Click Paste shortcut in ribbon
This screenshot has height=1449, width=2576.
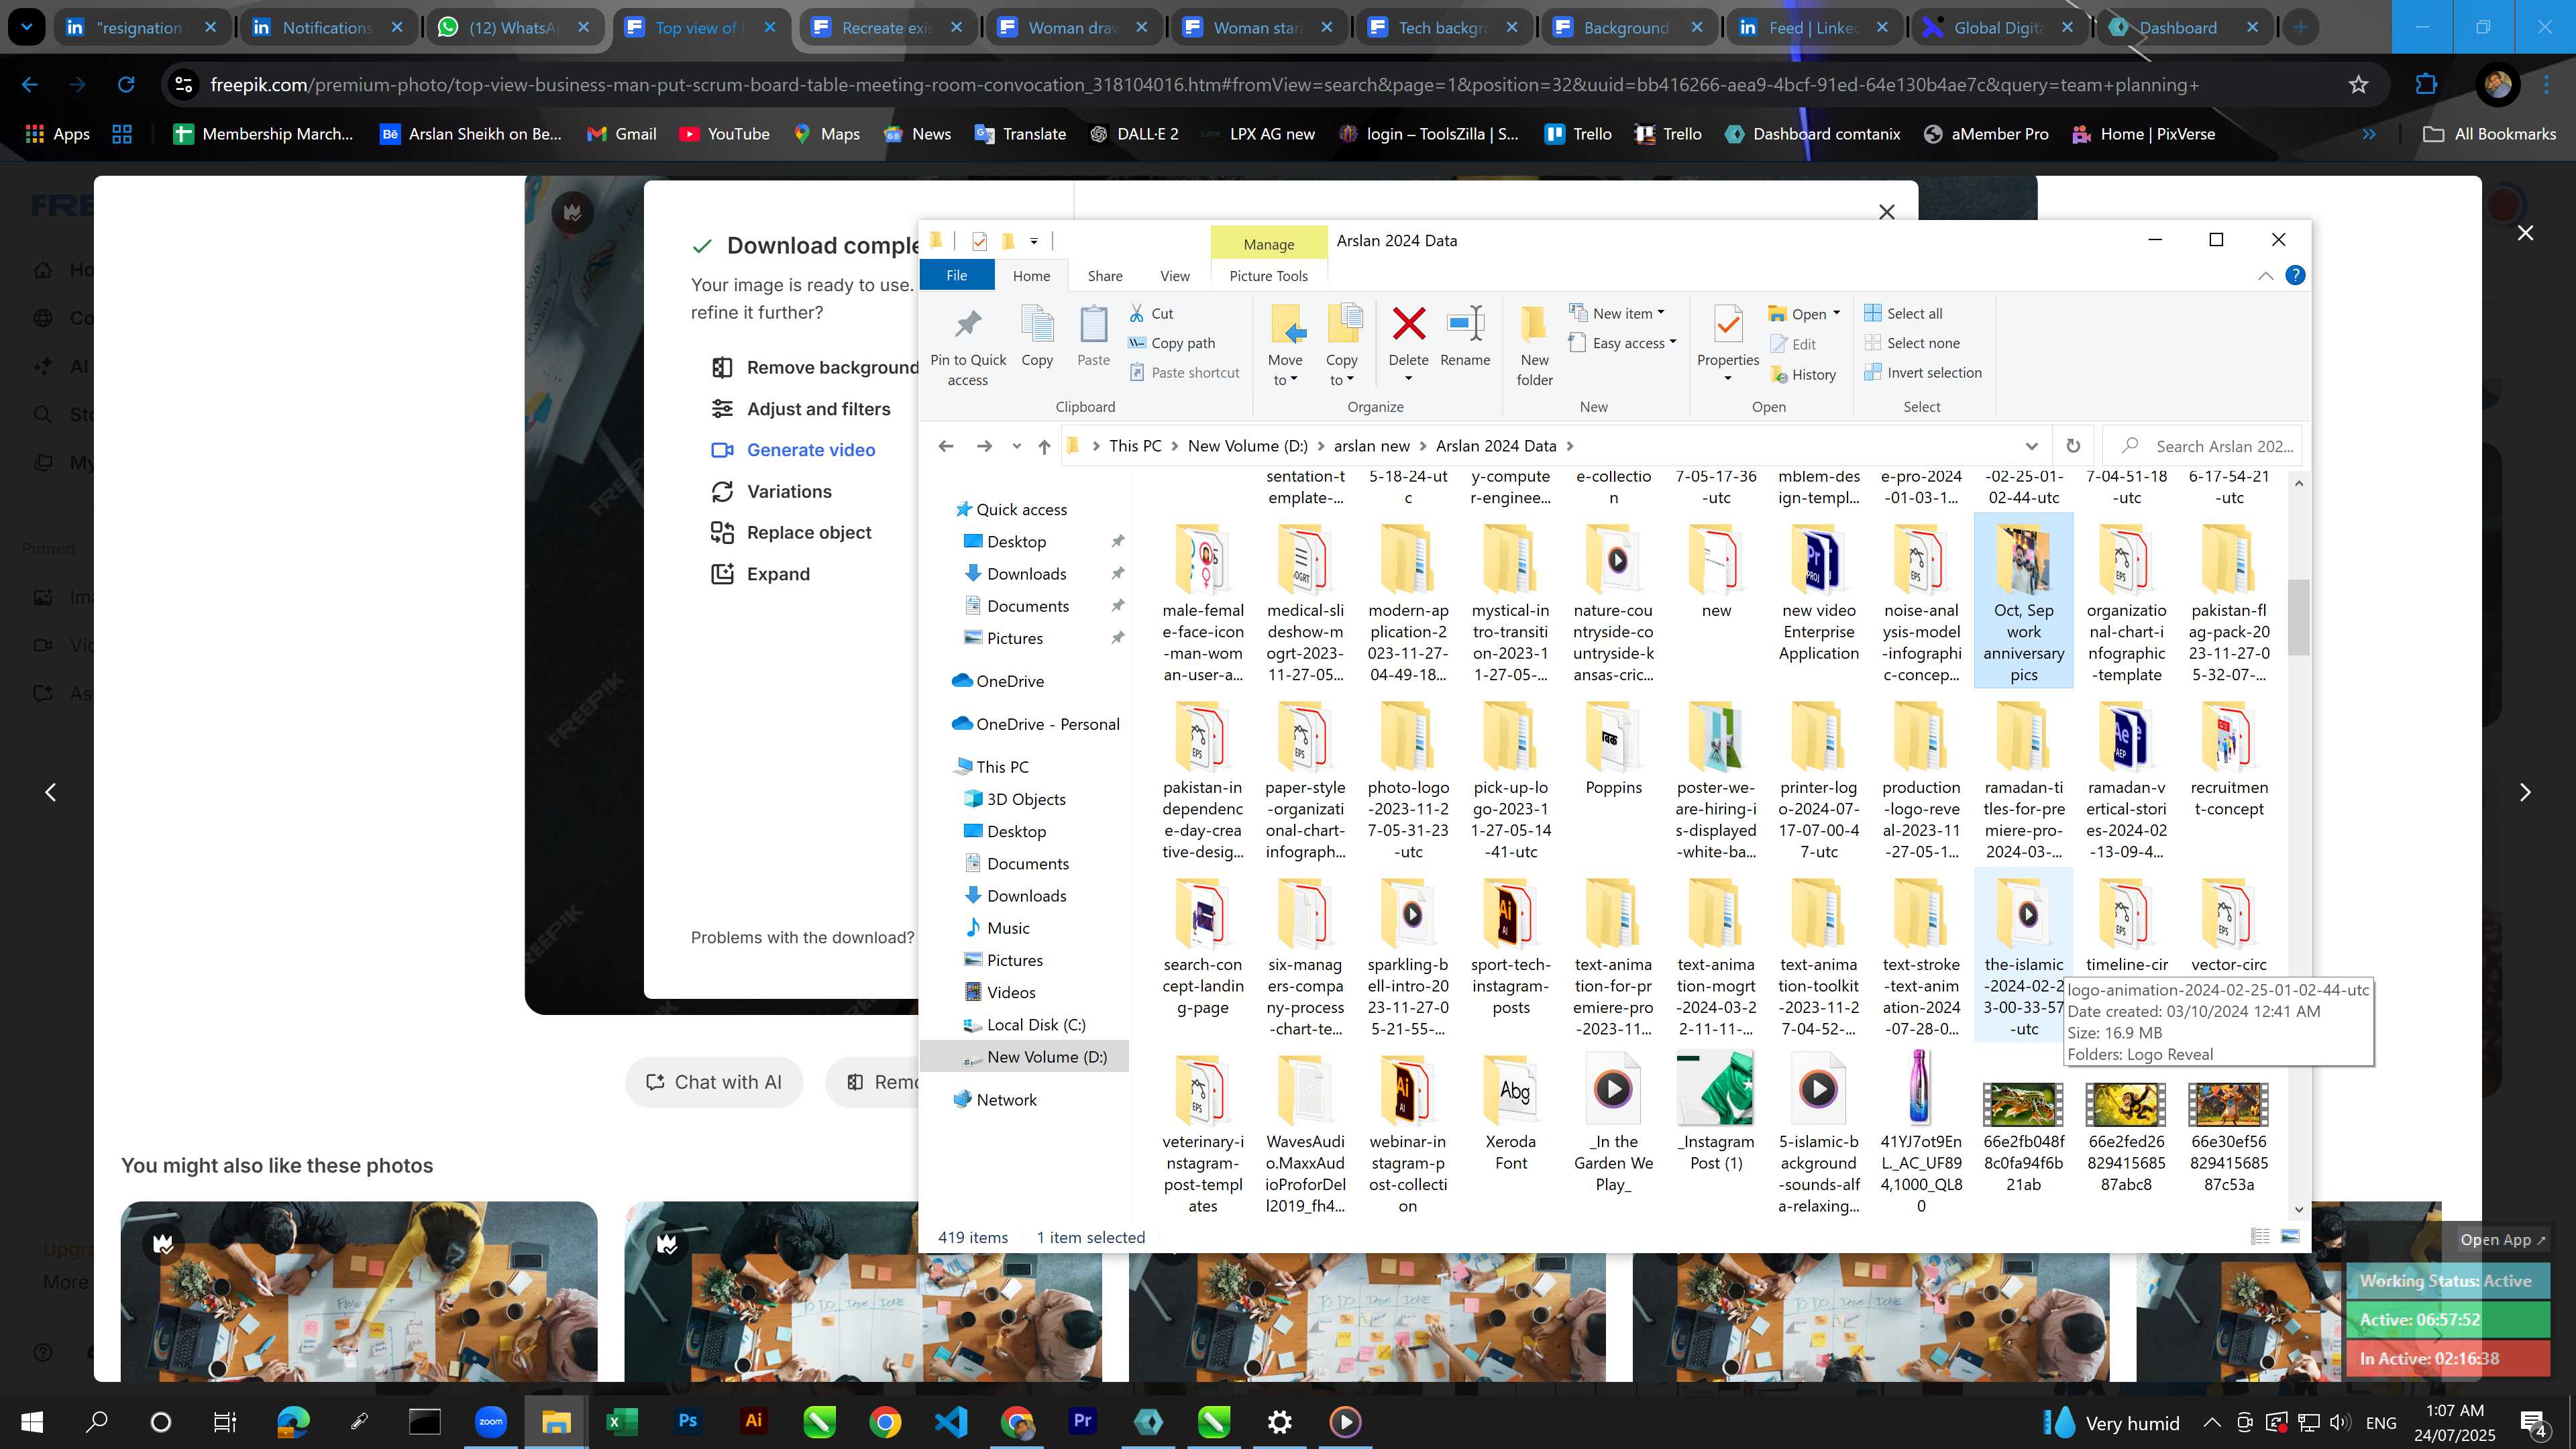1184,372
